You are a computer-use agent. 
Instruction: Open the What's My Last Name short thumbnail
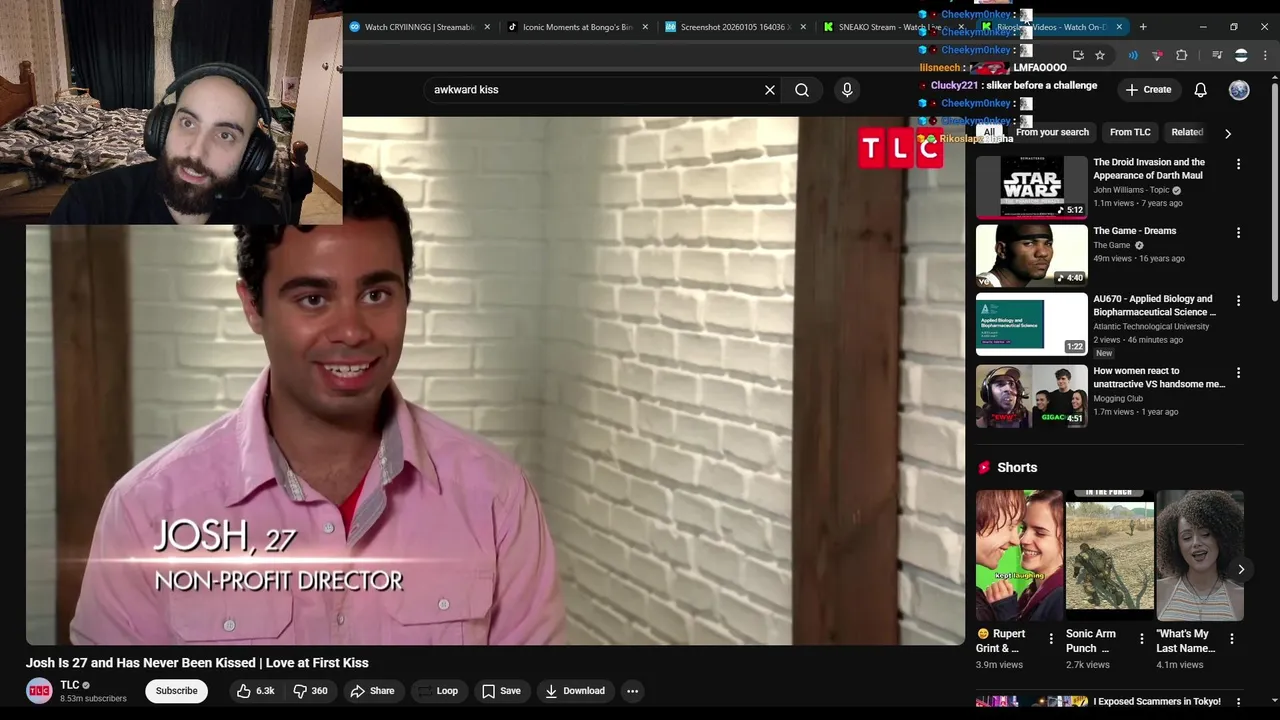click(1200, 555)
